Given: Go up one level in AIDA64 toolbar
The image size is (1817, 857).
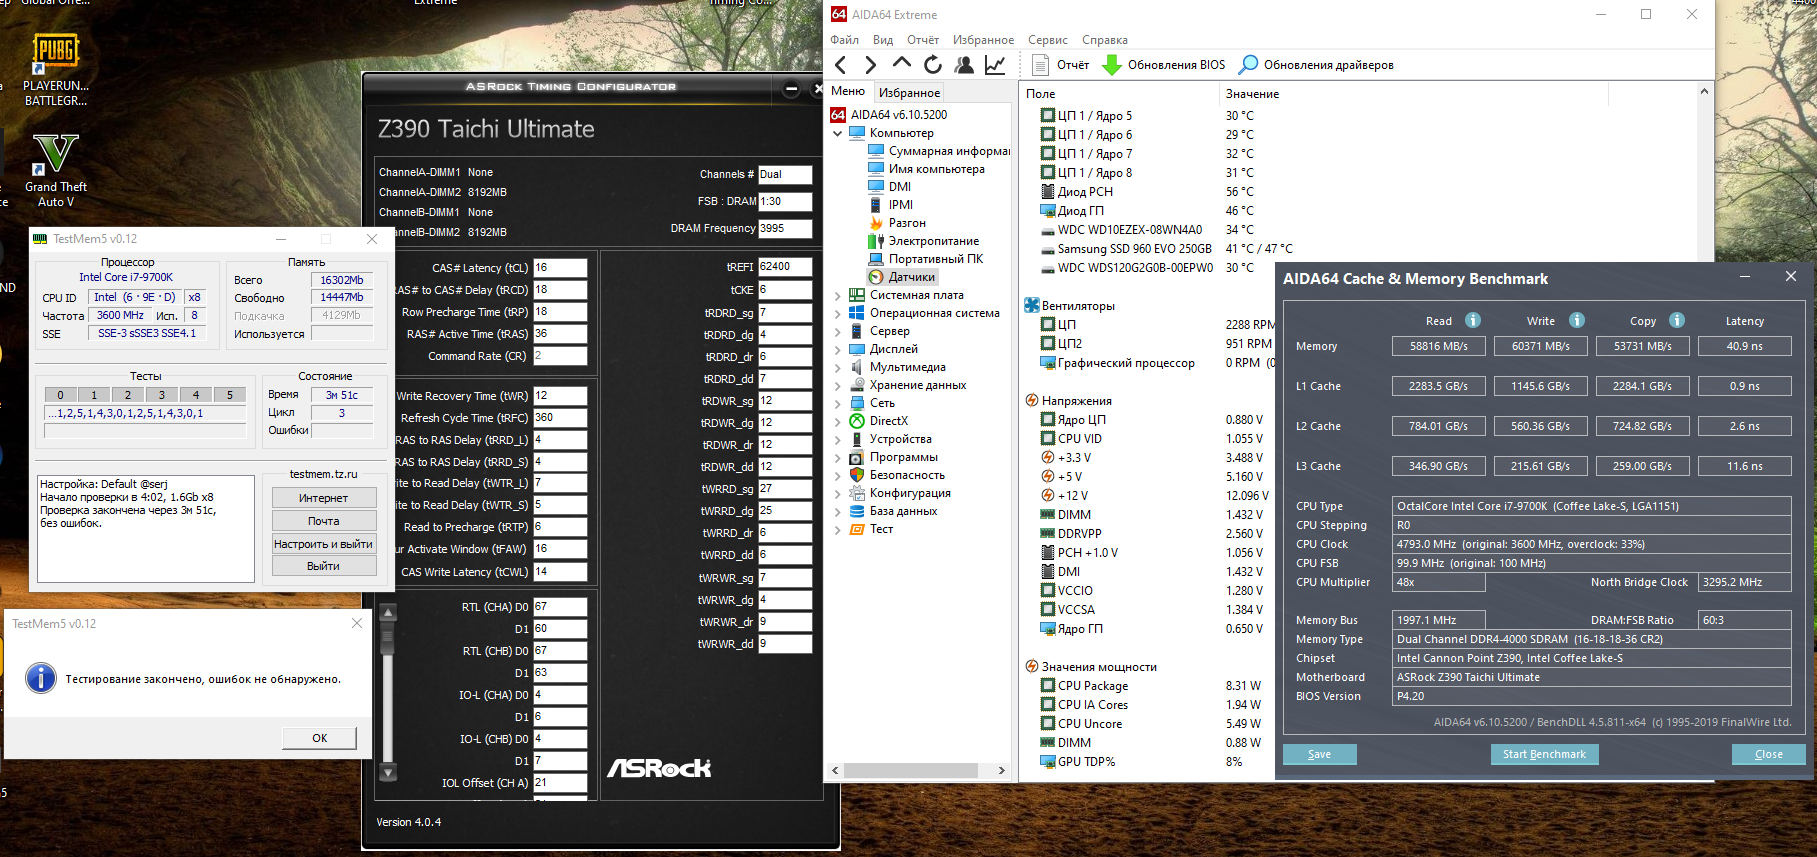Looking at the screenshot, I should click(902, 63).
